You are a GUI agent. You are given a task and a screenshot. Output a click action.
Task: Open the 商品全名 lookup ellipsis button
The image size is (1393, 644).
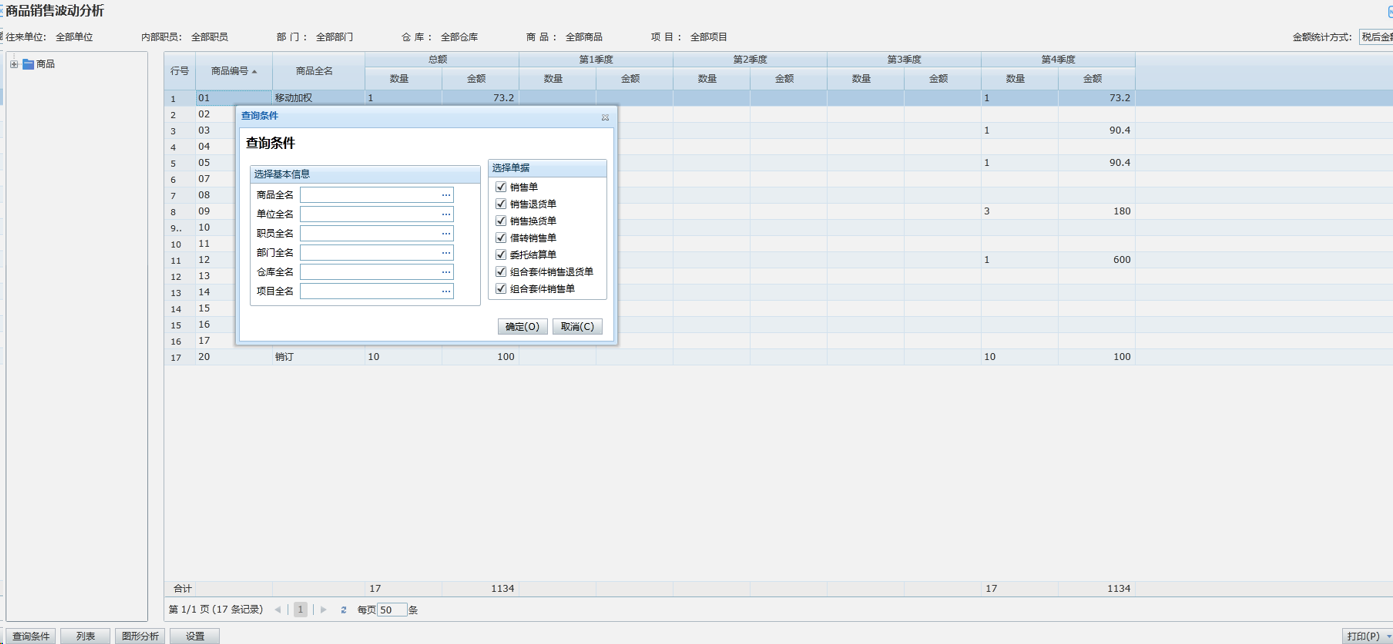click(446, 195)
